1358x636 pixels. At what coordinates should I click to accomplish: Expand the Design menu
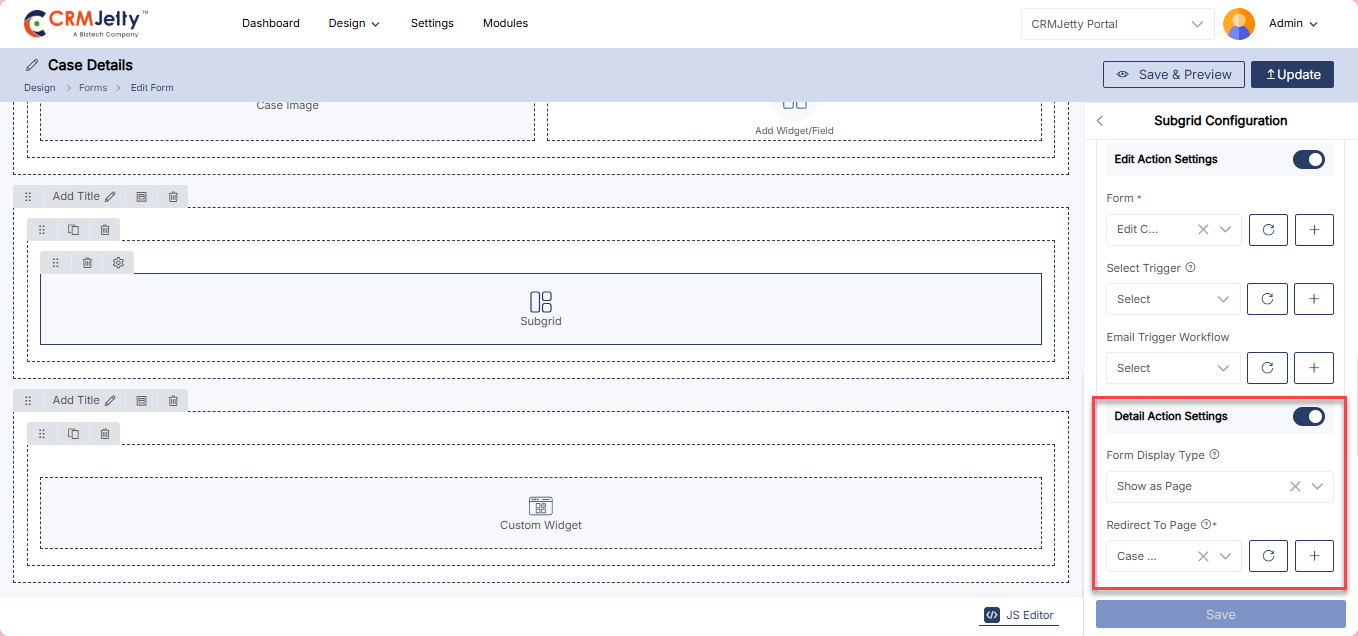tap(354, 23)
